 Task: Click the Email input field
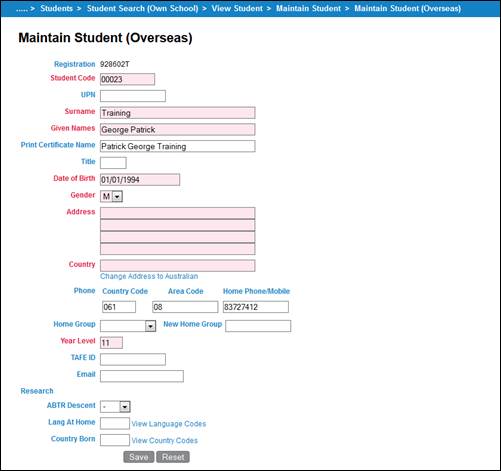tap(142, 376)
